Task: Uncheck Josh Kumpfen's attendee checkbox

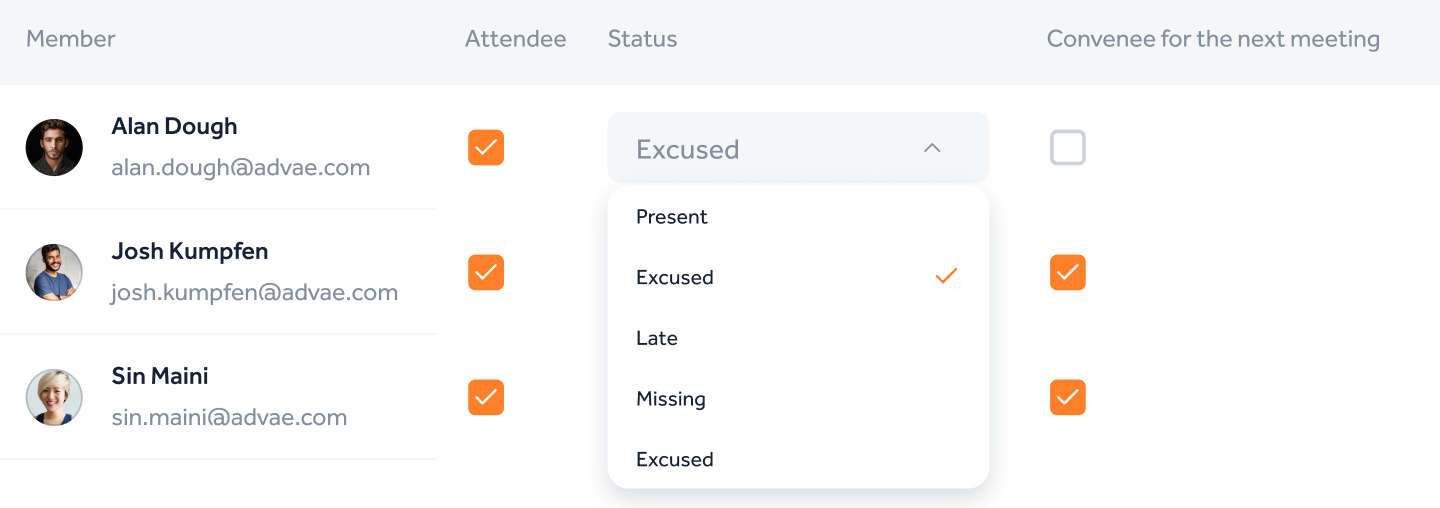Action: coord(486,272)
